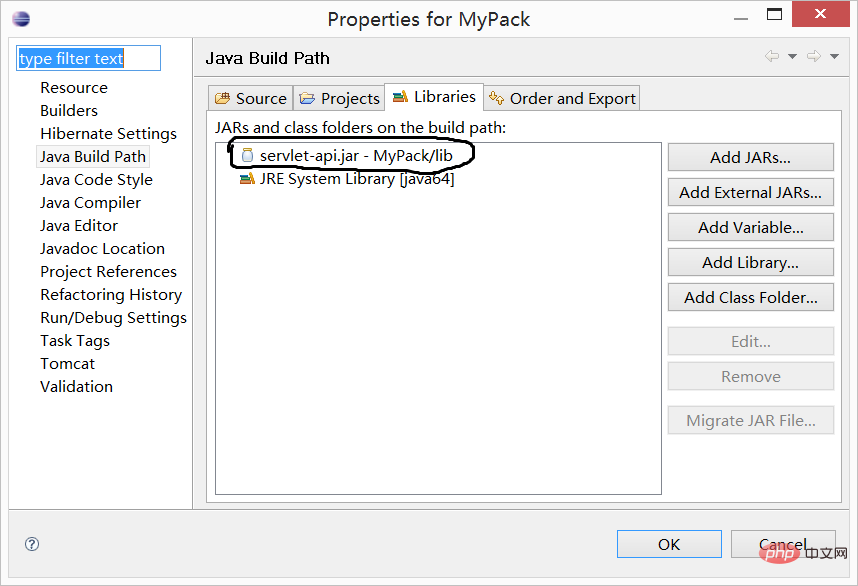Confirm with the OK button
This screenshot has height=586, width=858.
pyautogui.click(x=669, y=544)
